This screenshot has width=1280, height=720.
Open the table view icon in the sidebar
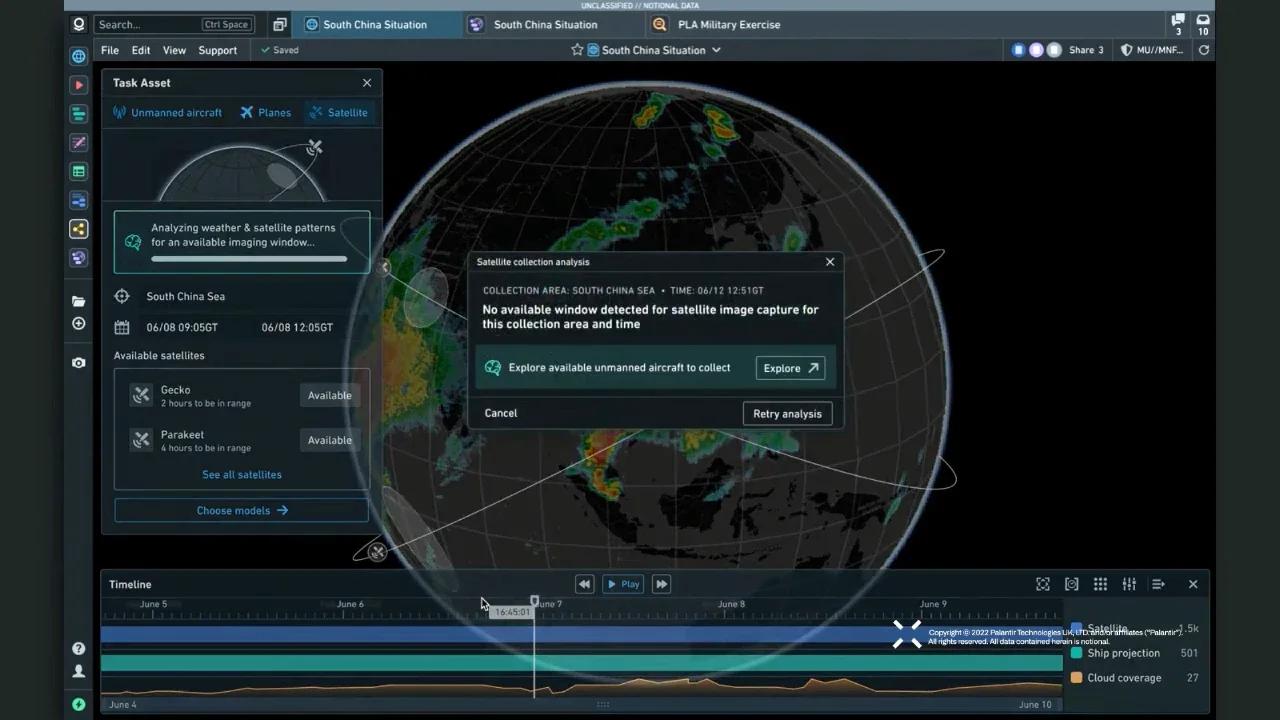coord(78,171)
